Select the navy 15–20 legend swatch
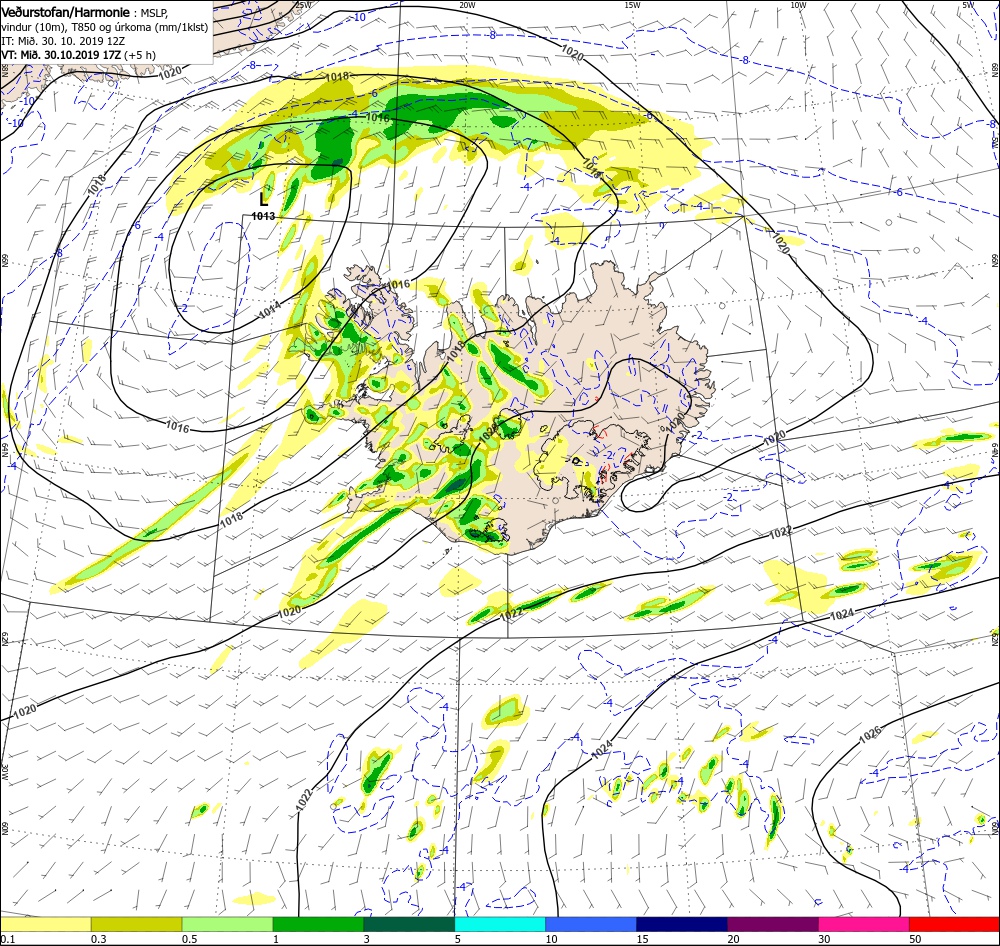1000x946 pixels. tap(682, 924)
